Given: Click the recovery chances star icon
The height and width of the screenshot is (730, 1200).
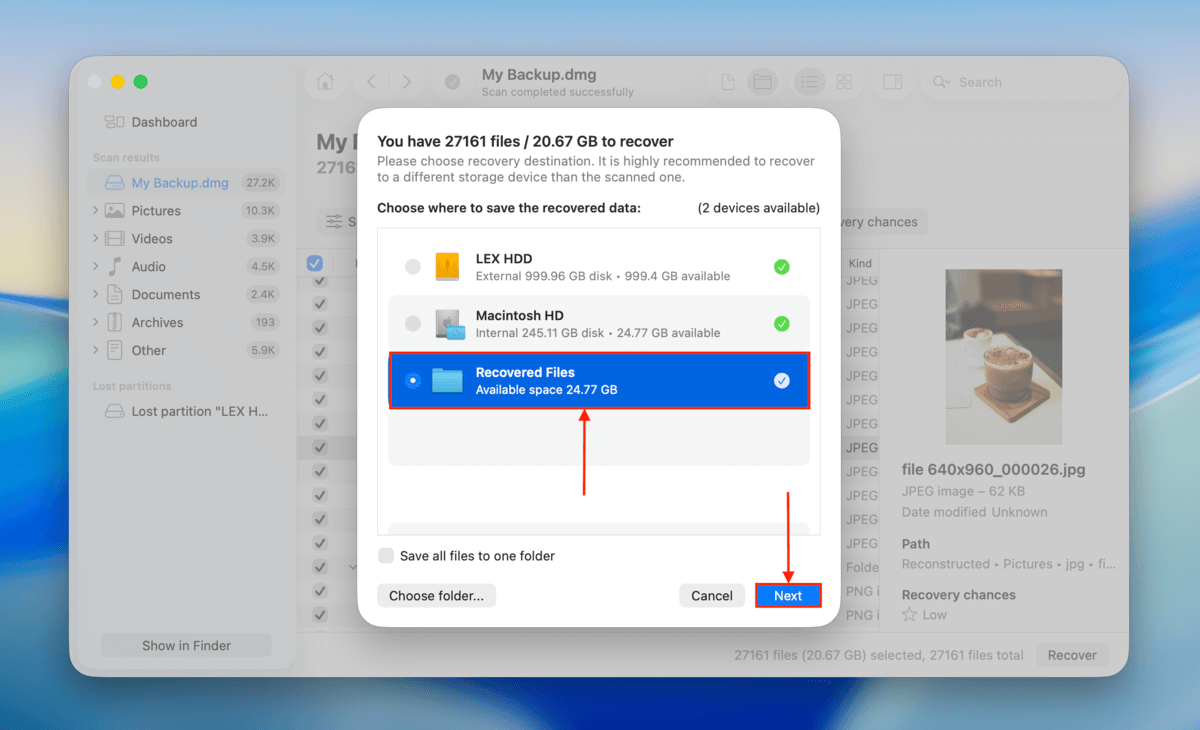Looking at the screenshot, I should (909, 615).
